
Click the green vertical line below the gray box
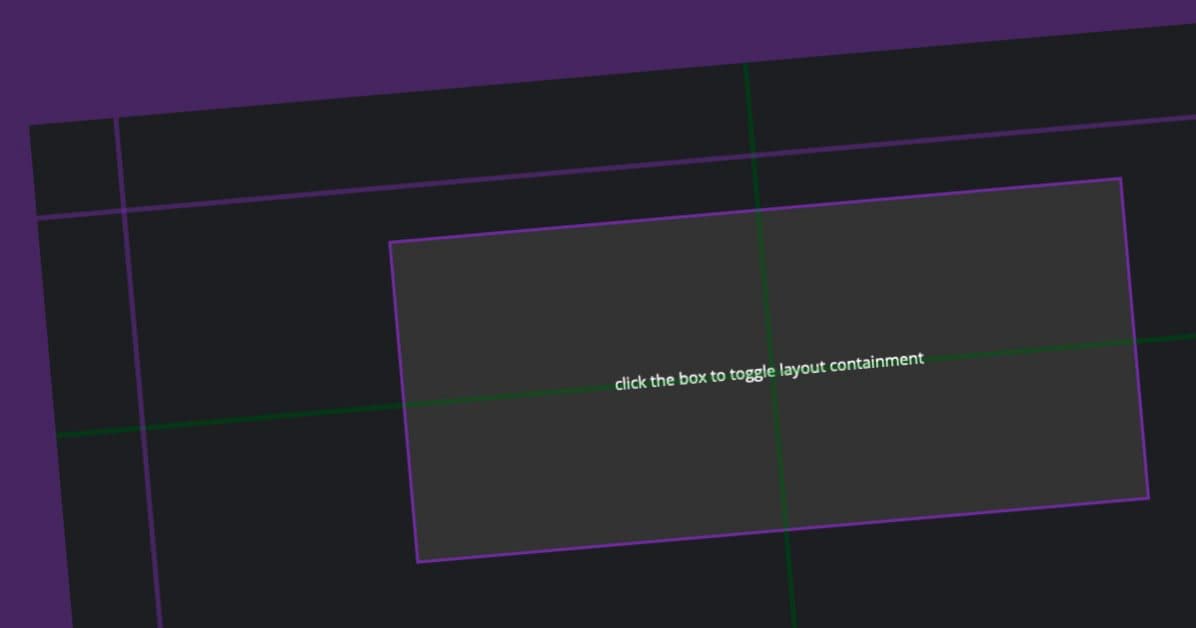click(791, 585)
